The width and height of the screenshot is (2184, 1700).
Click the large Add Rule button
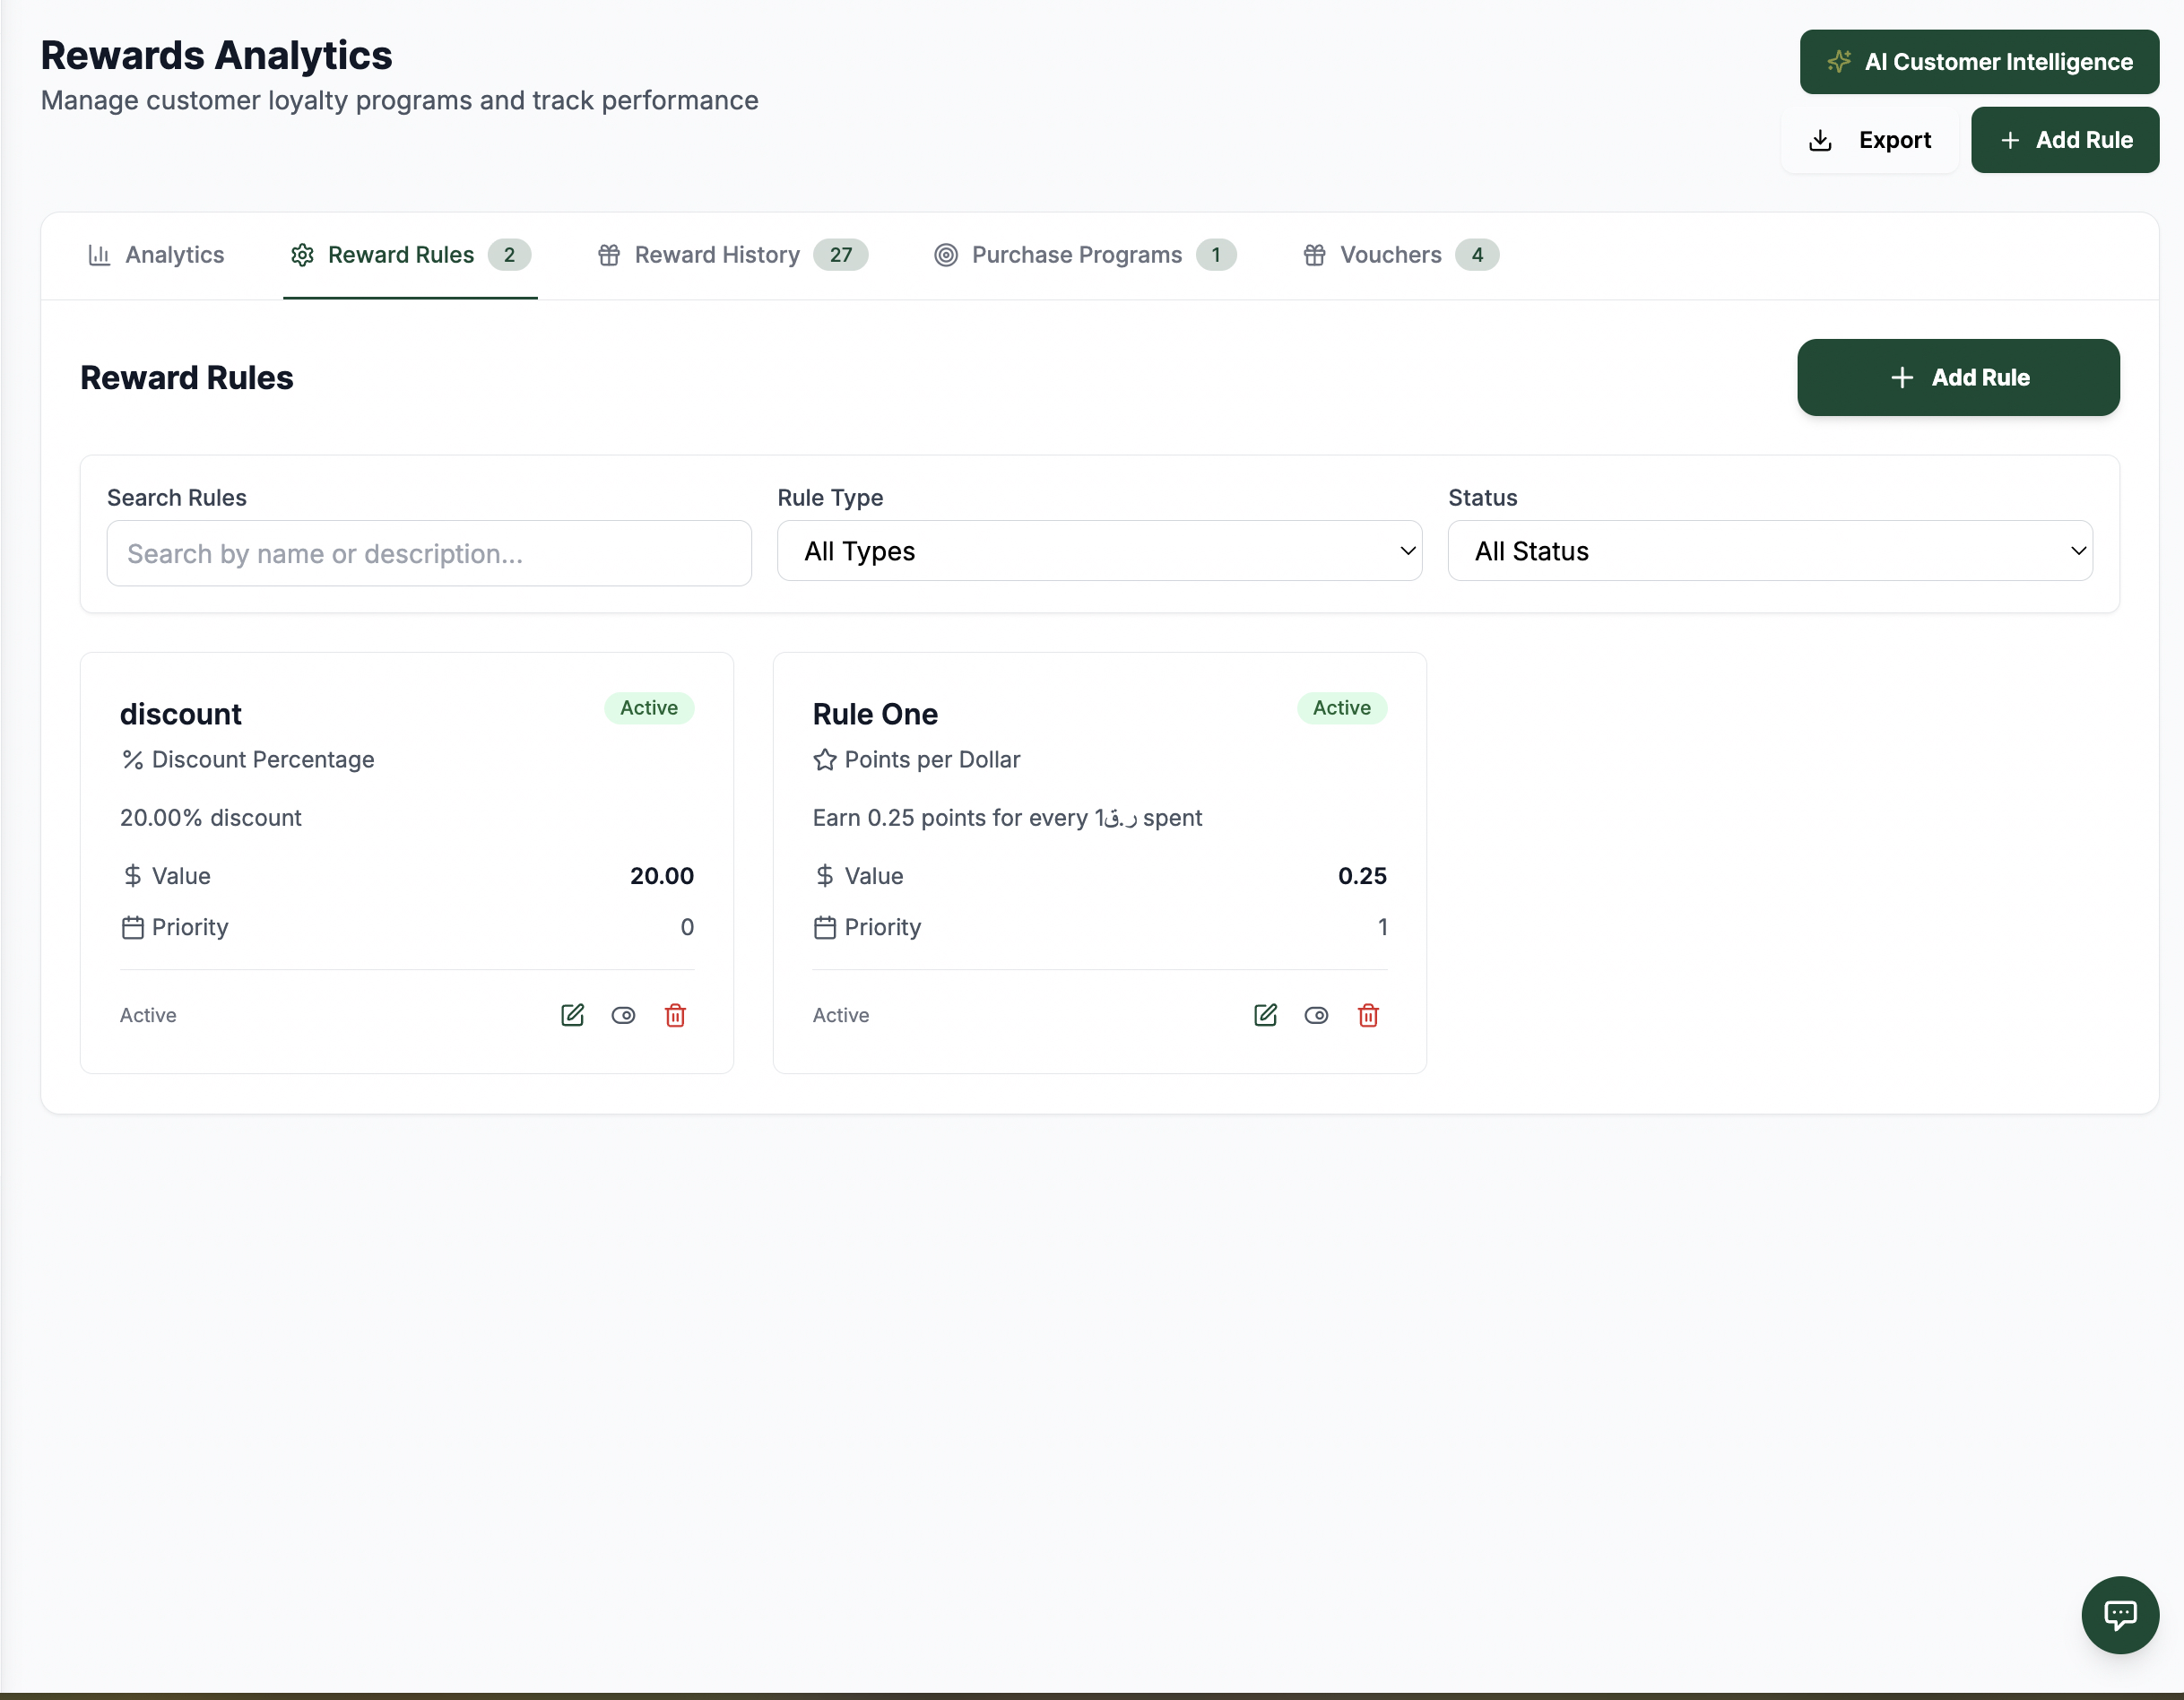click(x=1957, y=377)
